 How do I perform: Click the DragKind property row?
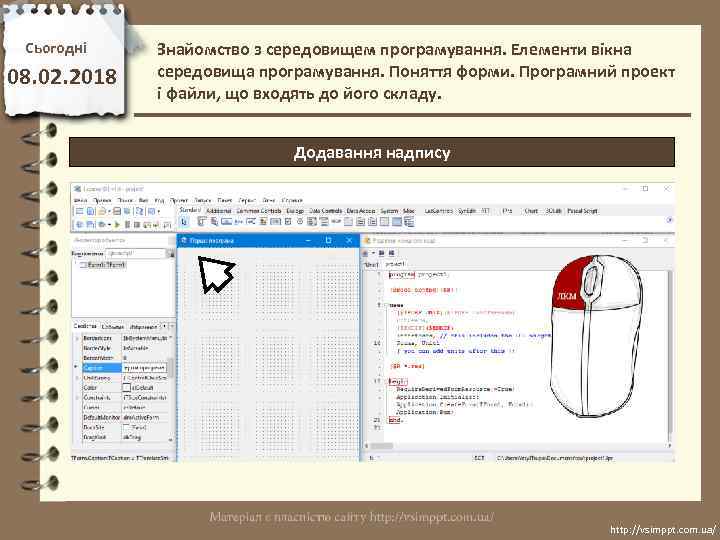(124, 437)
